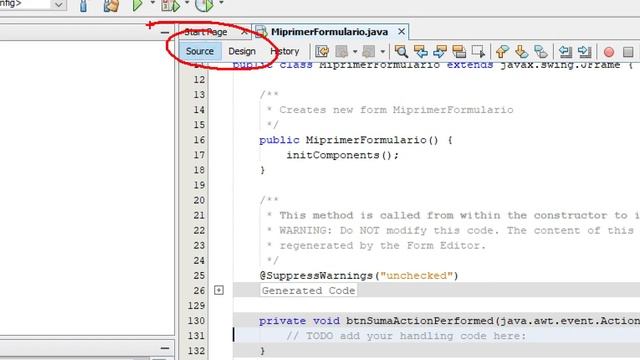640x360 pixels.
Task: Close the Start Page tab
Action: pos(244,32)
